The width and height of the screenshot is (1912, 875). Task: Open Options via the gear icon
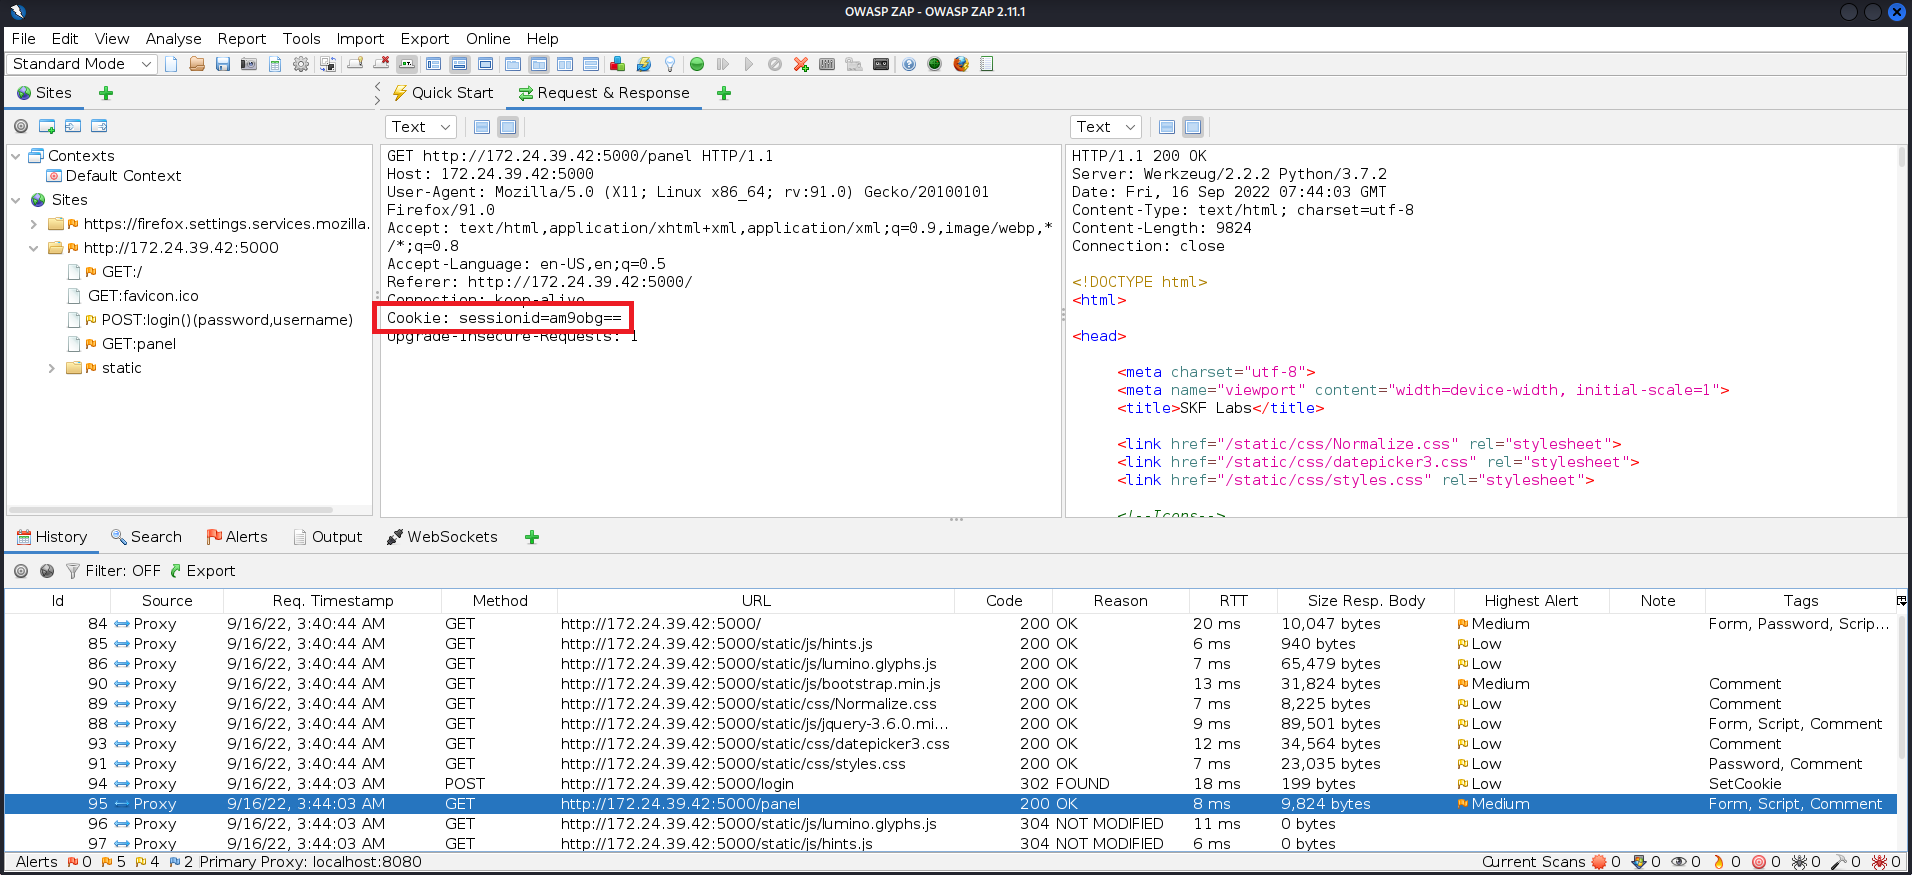click(301, 64)
